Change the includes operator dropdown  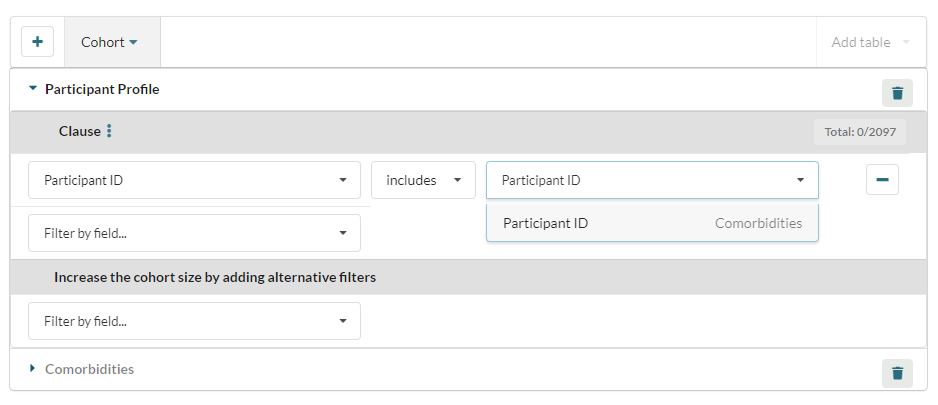[423, 181]
